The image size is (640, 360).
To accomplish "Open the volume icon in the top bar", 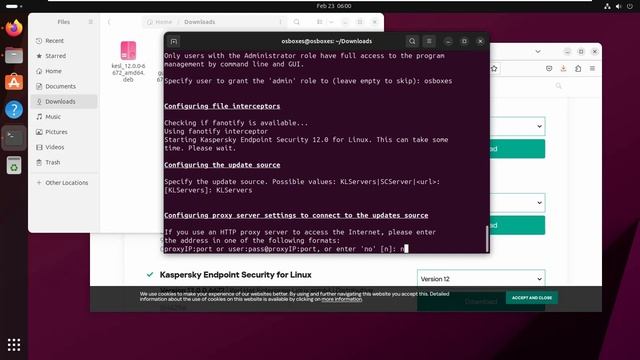I will tap(618, 6).
